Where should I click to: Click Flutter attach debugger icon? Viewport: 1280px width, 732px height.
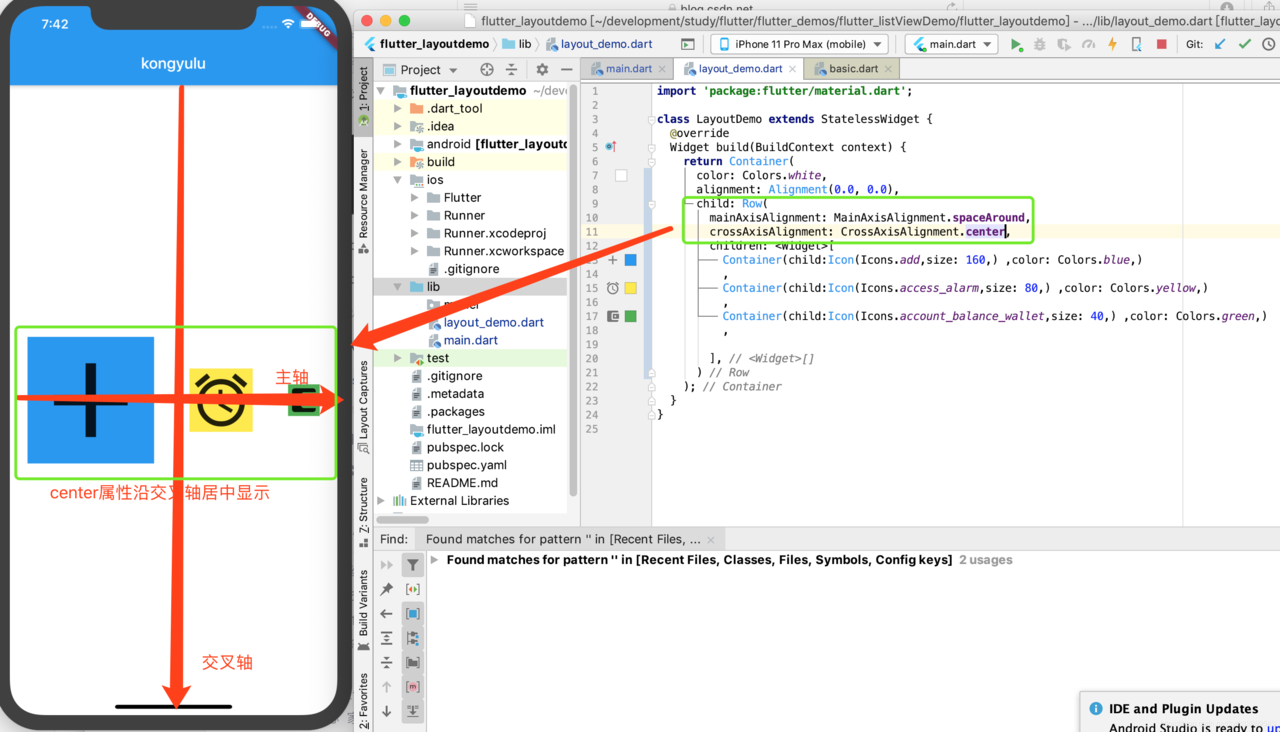click(x=1137, y=44)
